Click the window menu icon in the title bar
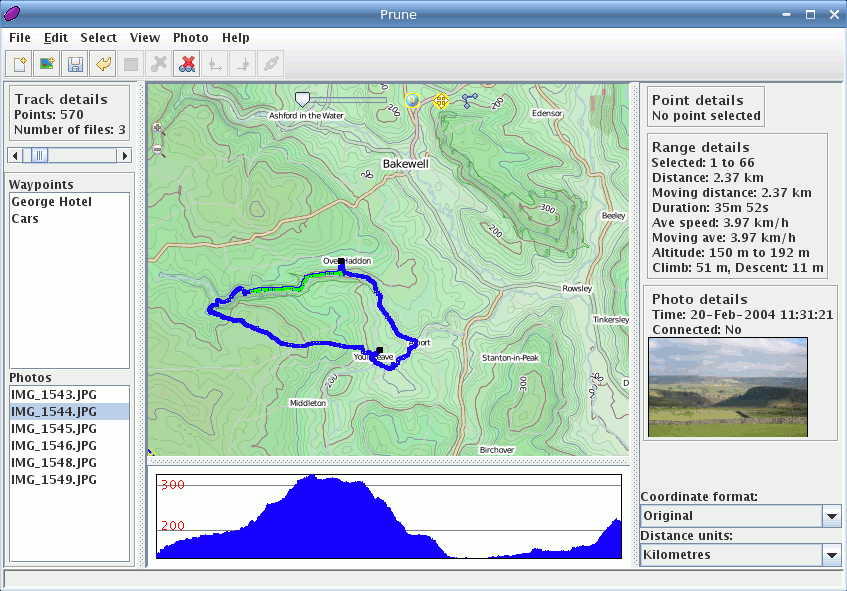 click(14, 14)
